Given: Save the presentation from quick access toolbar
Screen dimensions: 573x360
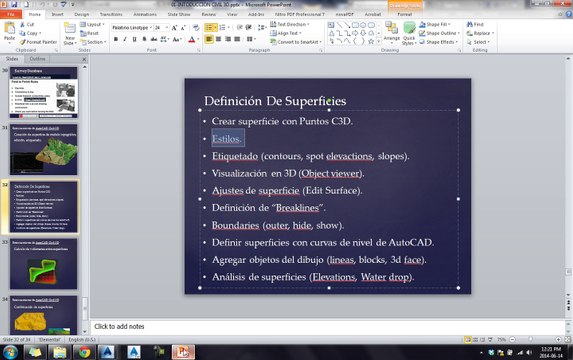Looking at the screenshot, I should point(14,4).
